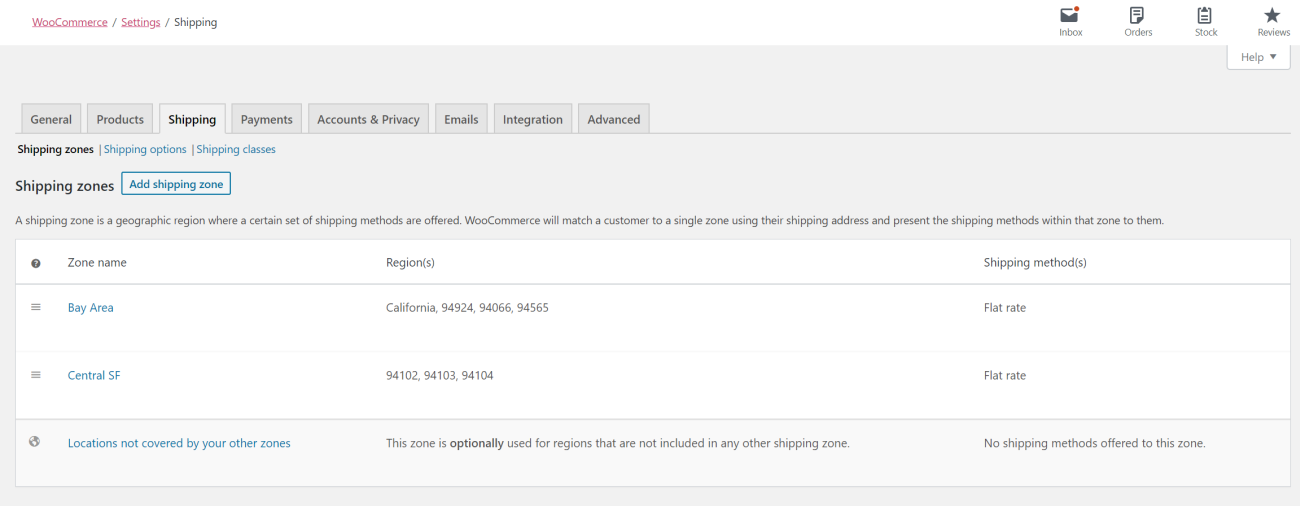Open the Payments tab
1300x506 pixels.
[x=266, y=119]
